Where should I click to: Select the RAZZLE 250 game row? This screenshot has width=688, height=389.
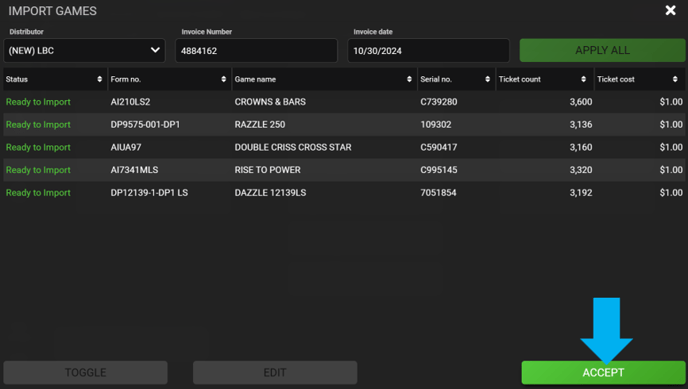(344, 125)
